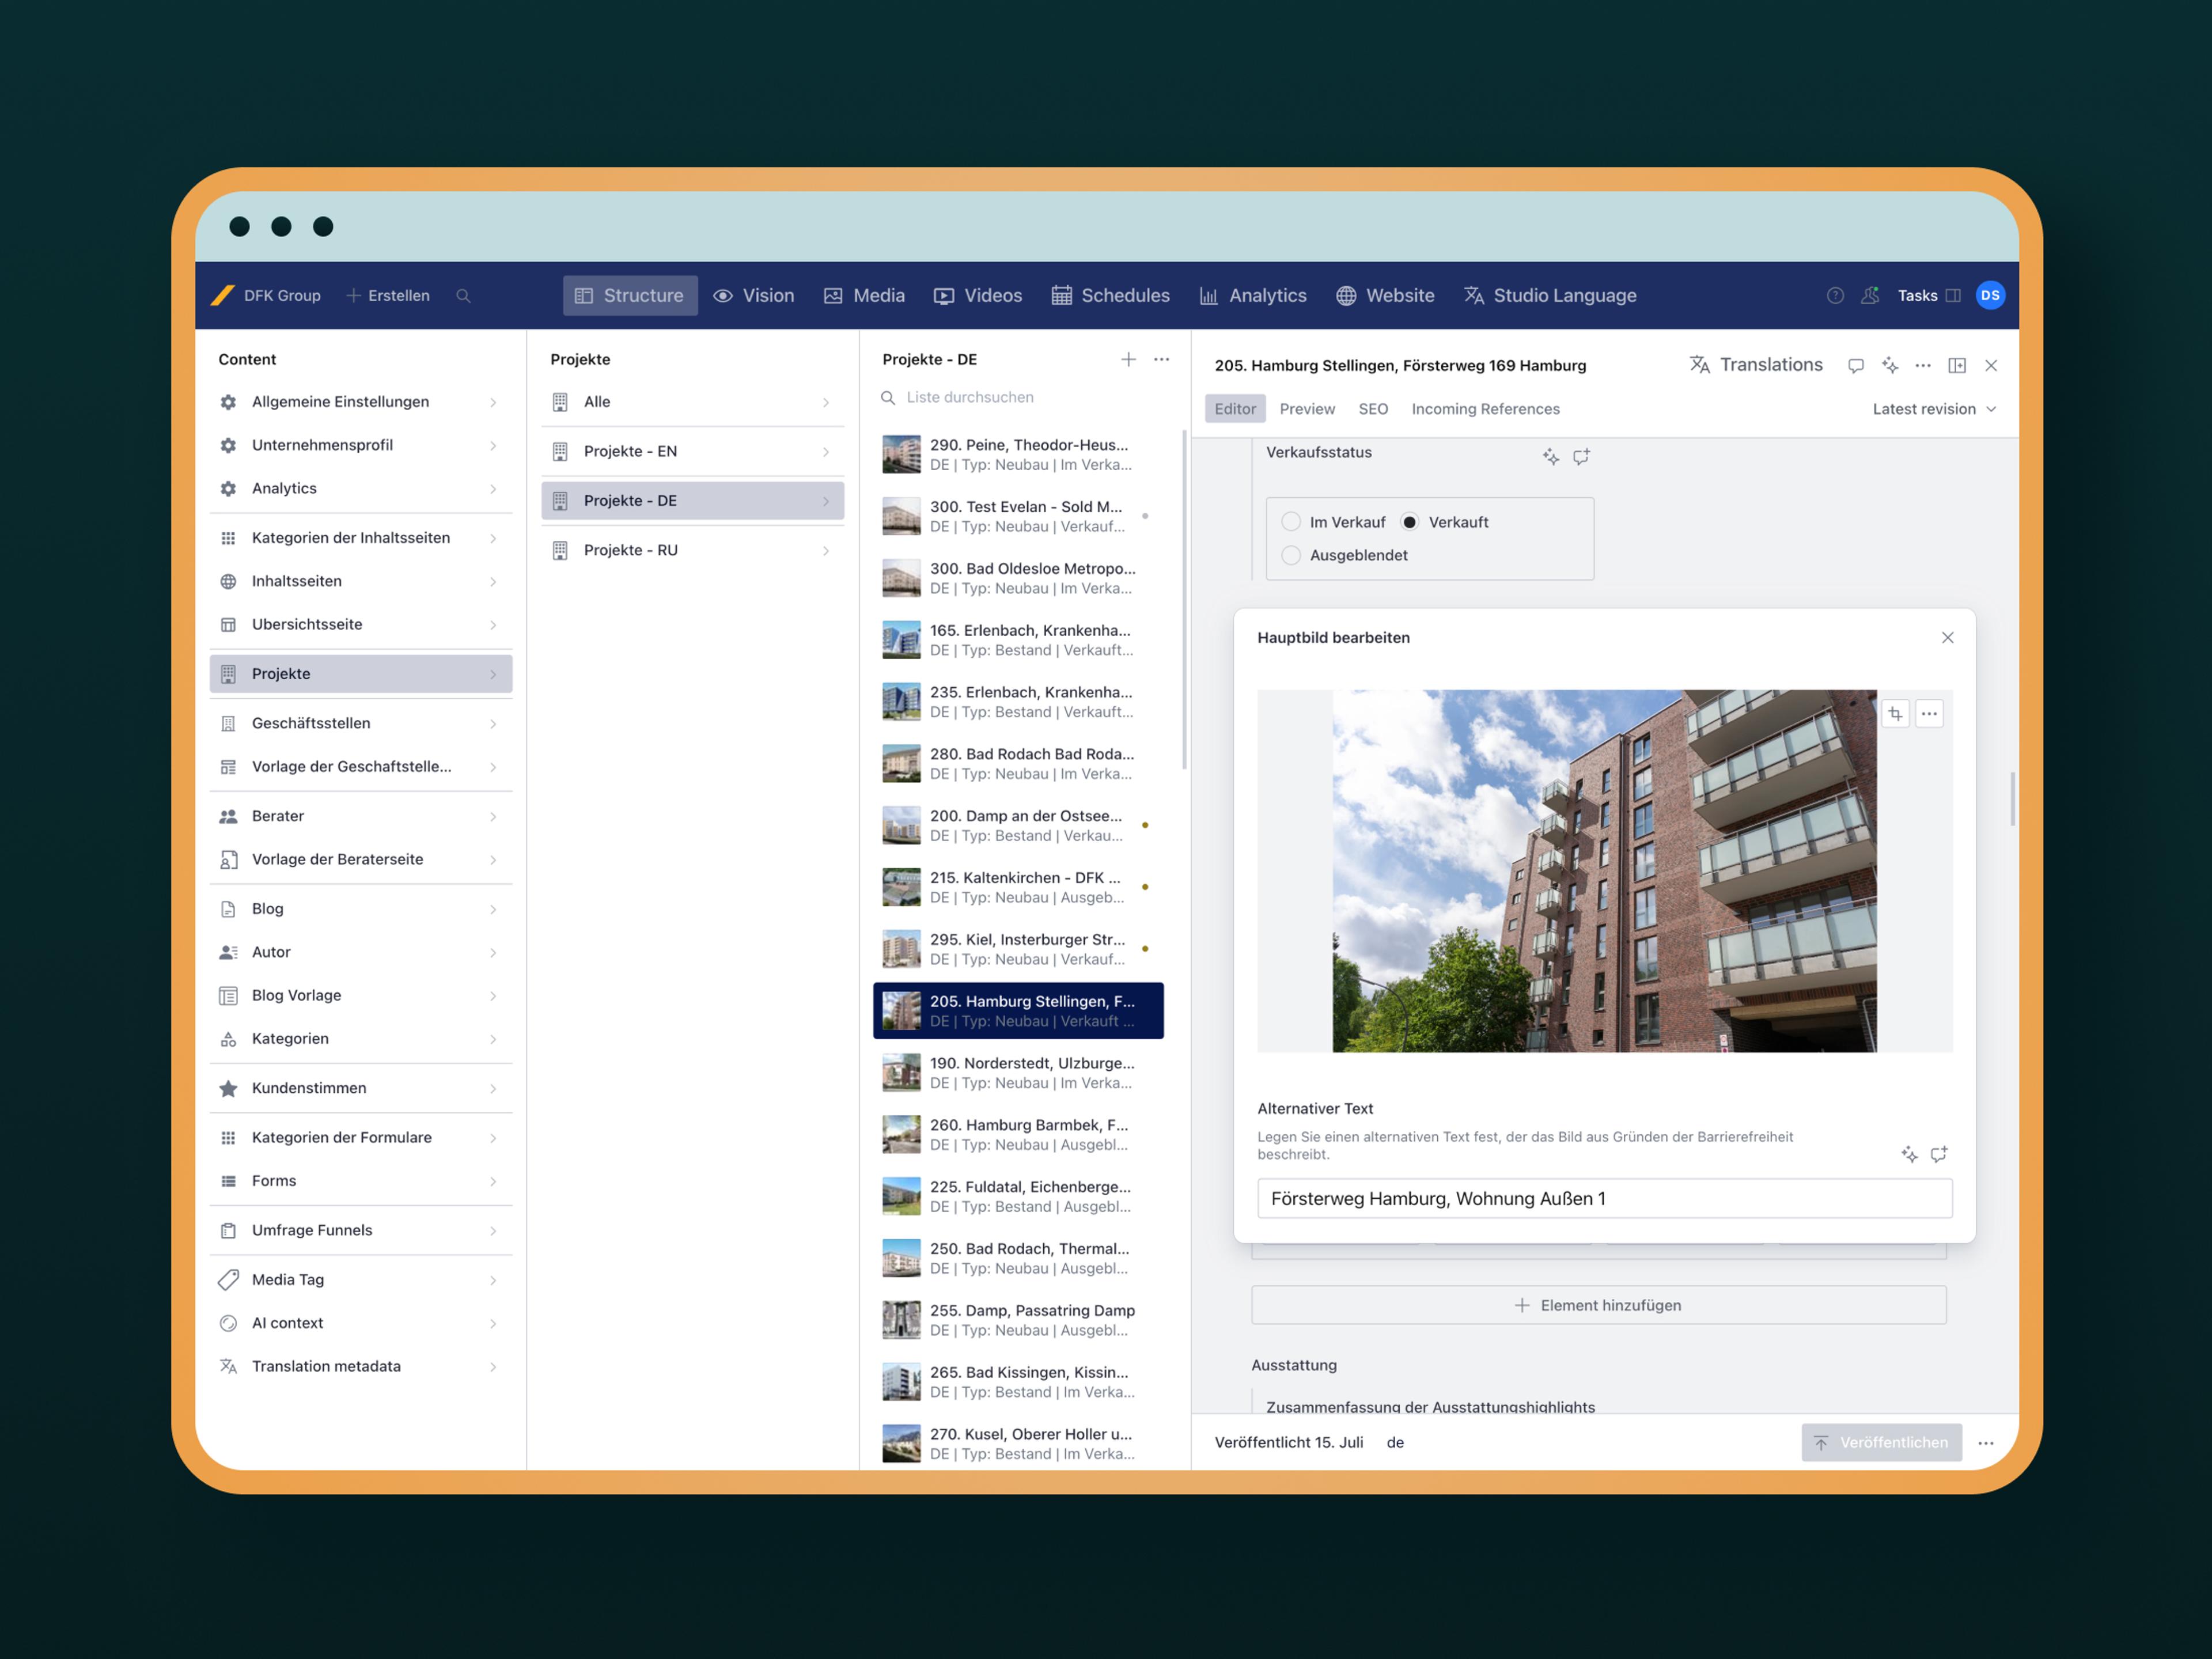Viewport: 2212px width, 1659px height.
Task: Open the Latest revision dropdown
Action: [1933, 409]
